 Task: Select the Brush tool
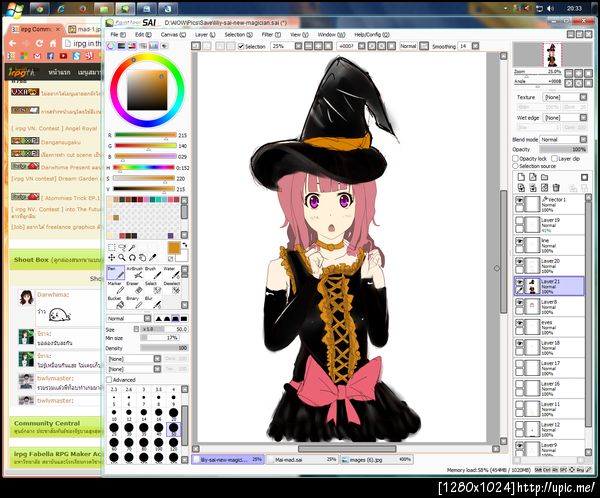point(152,273)
